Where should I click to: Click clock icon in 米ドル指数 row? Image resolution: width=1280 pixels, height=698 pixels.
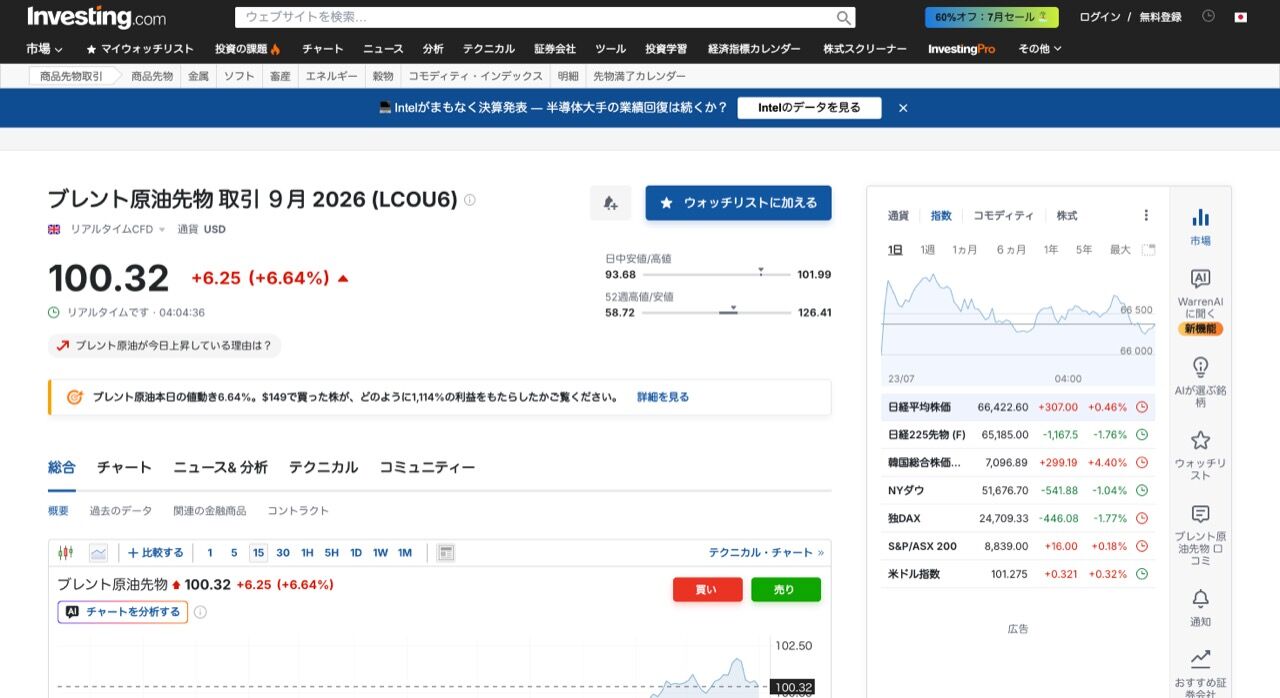1142,574
